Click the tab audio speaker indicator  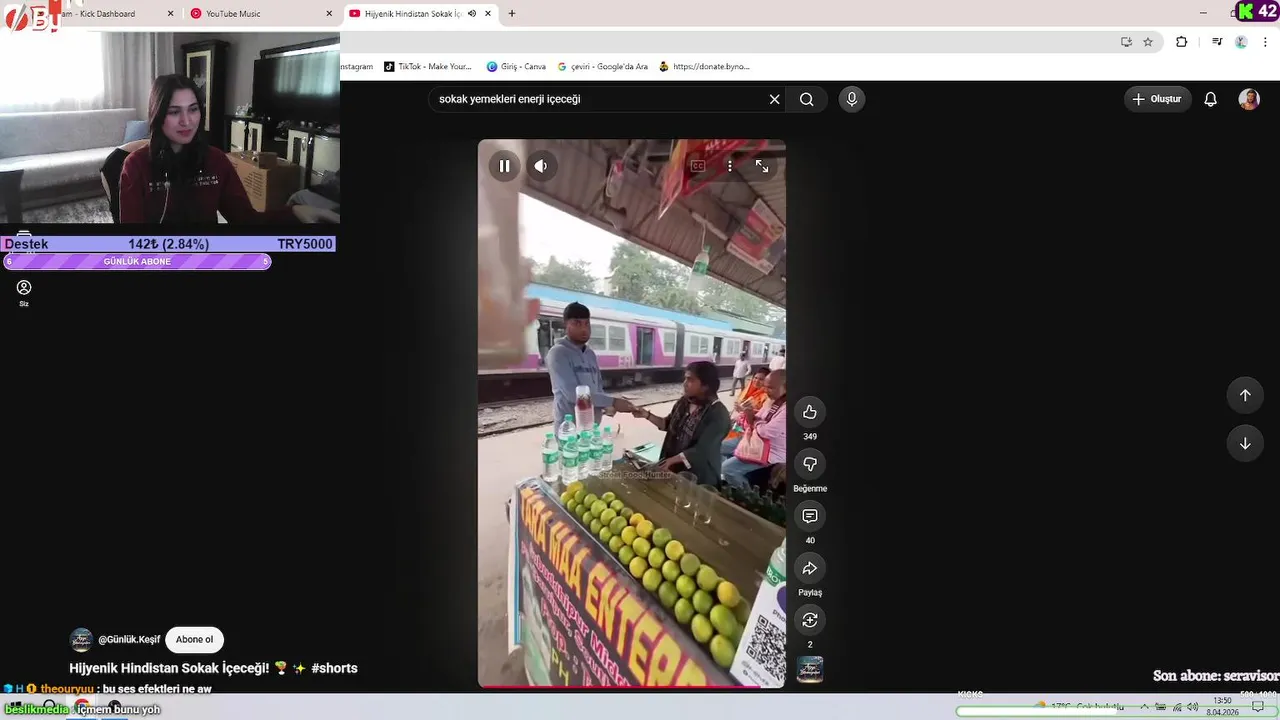pyautogui.click(x=472, y=14)
